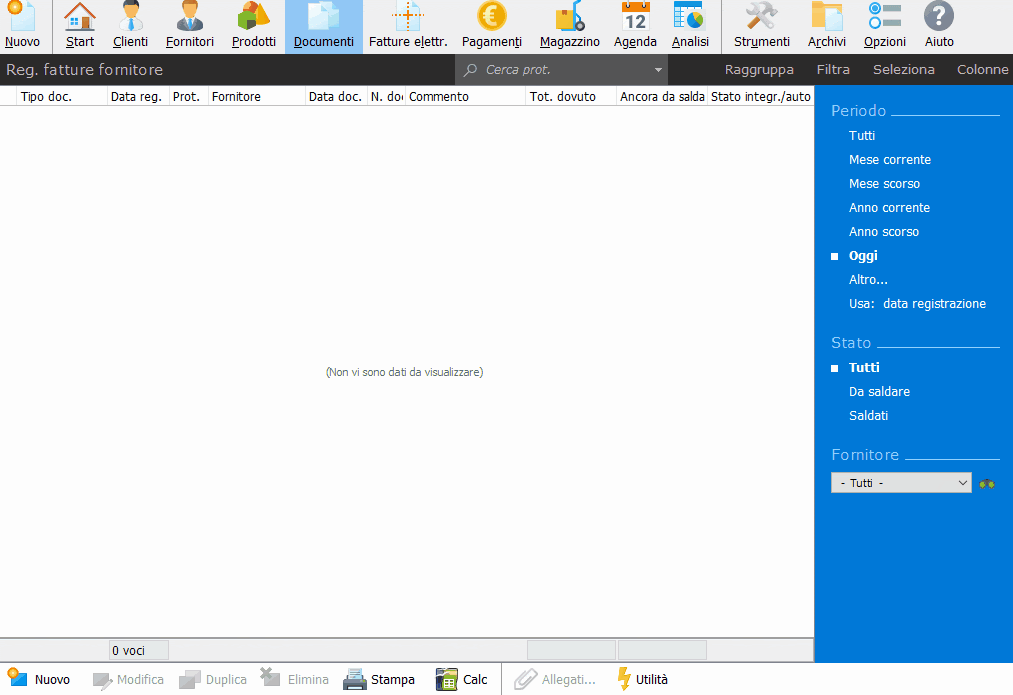Sort by Ancora da saldare column header

(662, 96)
